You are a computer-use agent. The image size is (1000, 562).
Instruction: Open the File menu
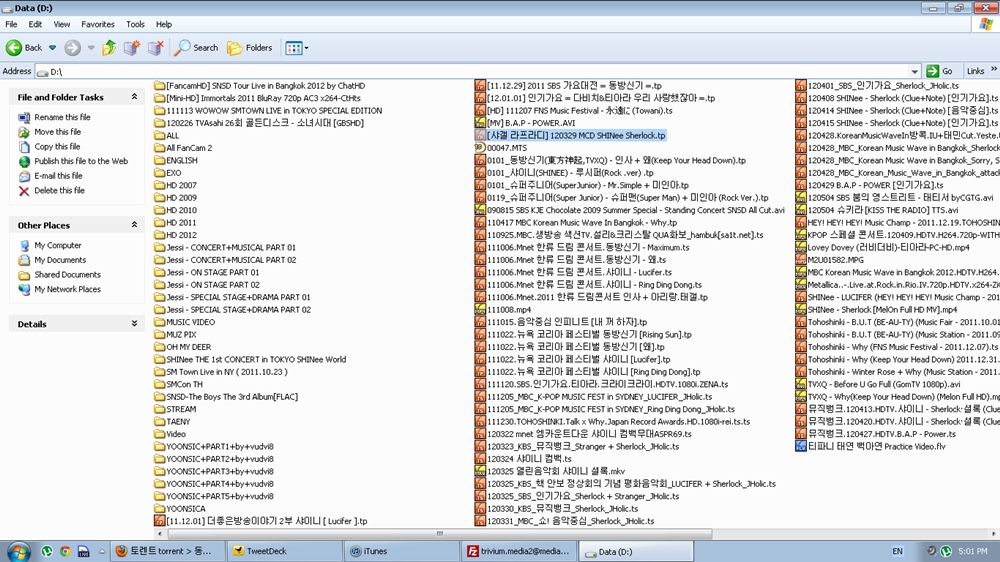pyautogui.click(x=11, y=24)
